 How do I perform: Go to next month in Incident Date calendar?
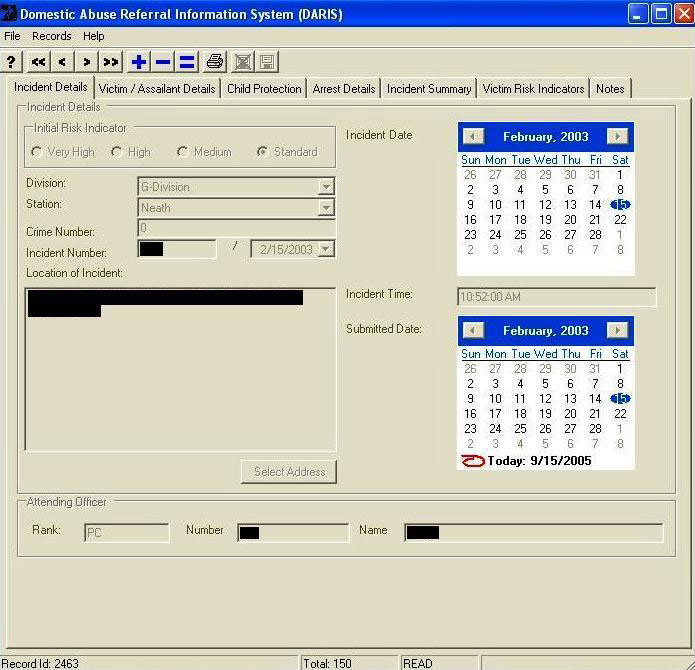pos(618,137)
